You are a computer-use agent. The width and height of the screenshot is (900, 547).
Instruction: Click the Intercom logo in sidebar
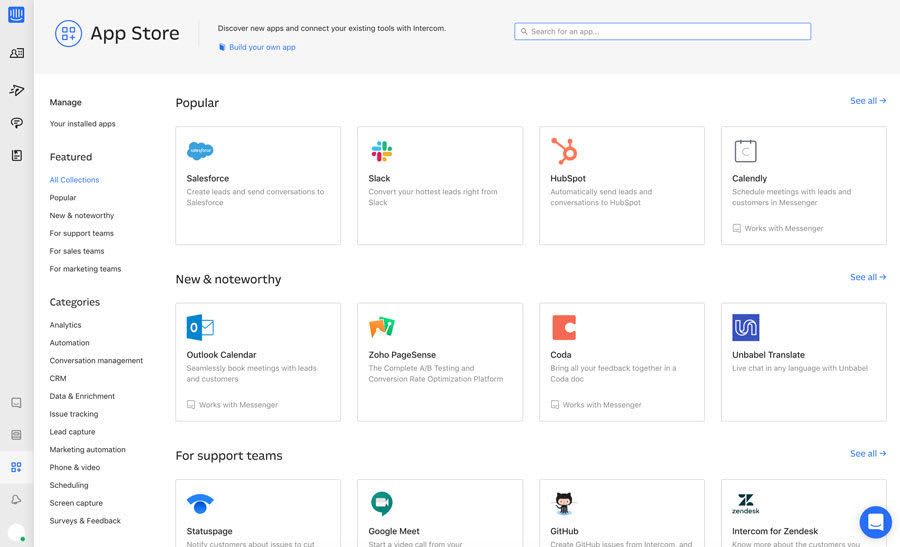point(16,14)
